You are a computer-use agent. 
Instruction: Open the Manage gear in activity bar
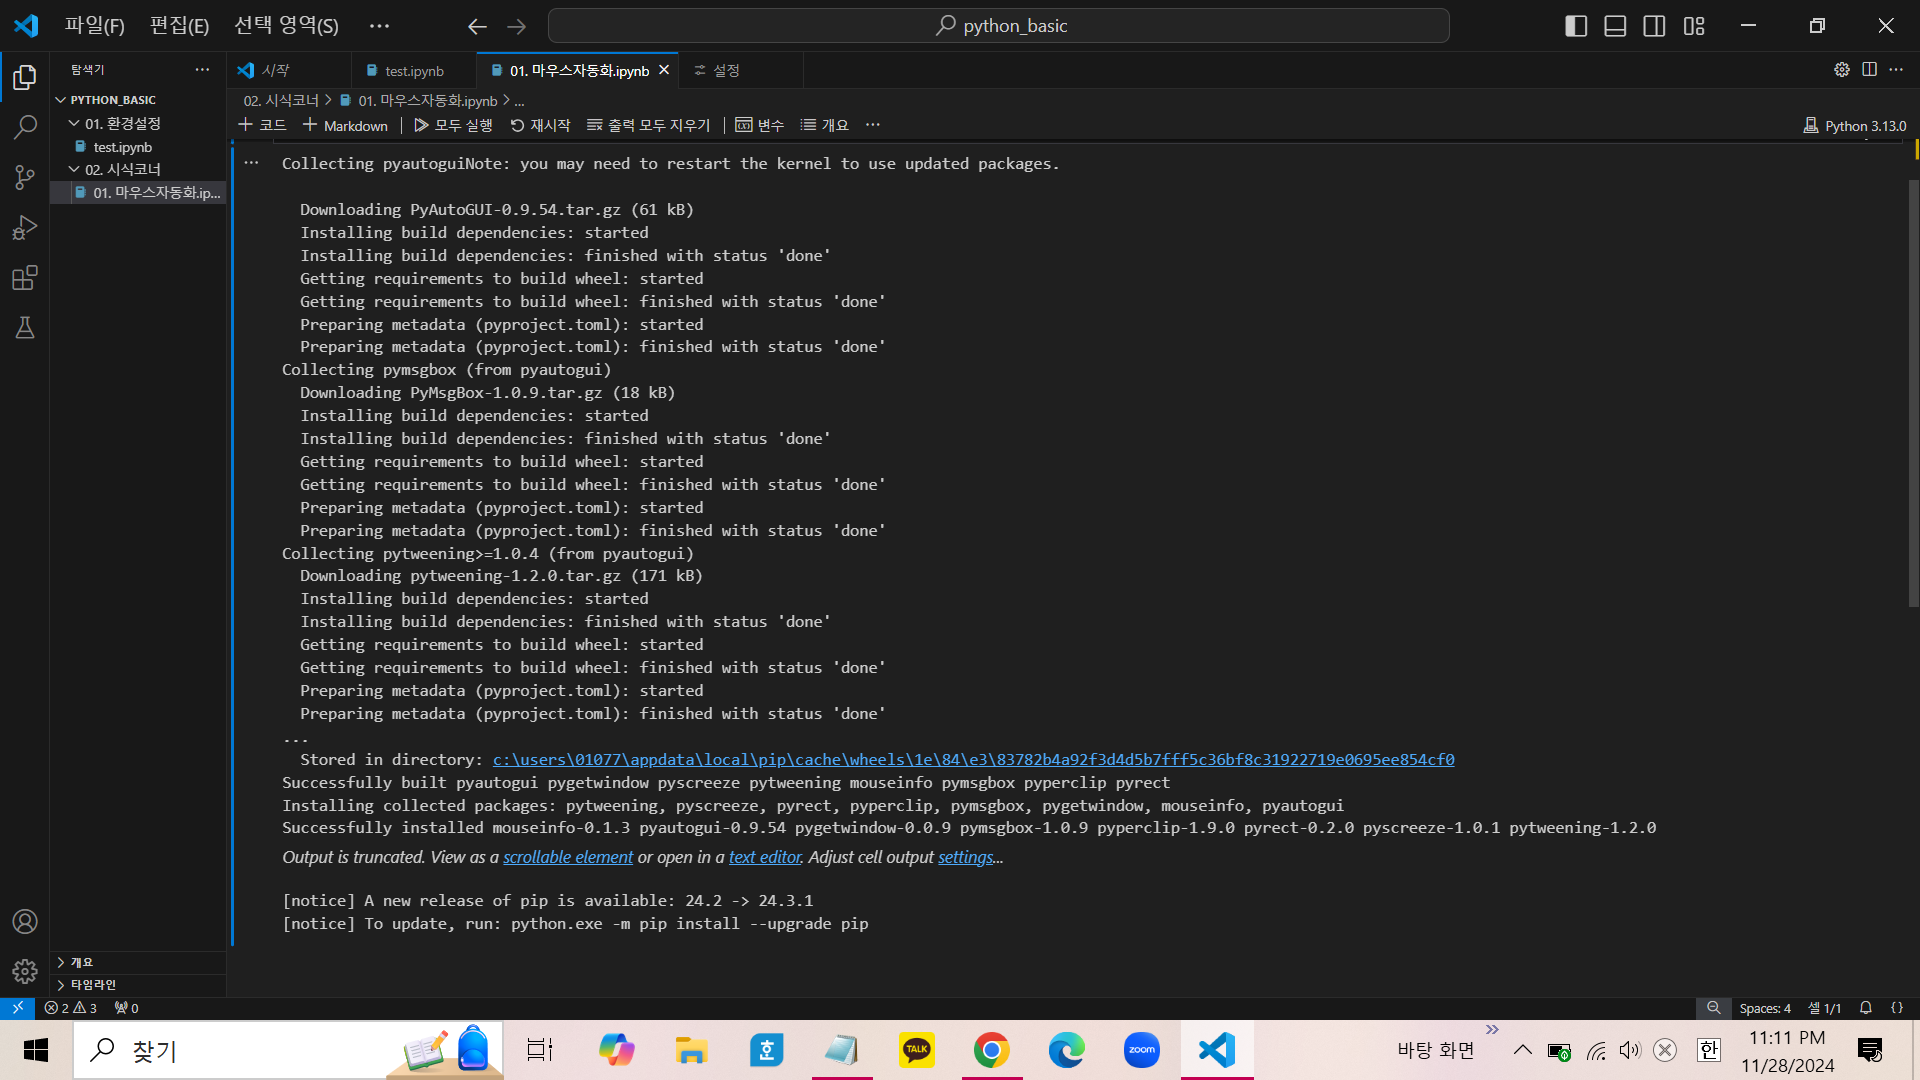point(25,971)
